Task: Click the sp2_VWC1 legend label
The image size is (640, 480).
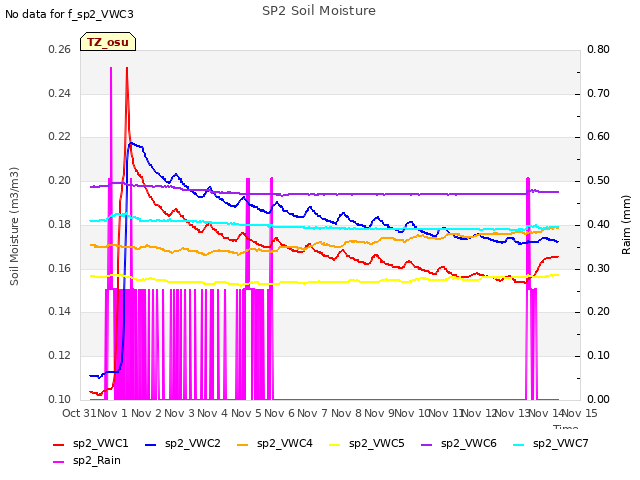Action: tap(100, 443)
